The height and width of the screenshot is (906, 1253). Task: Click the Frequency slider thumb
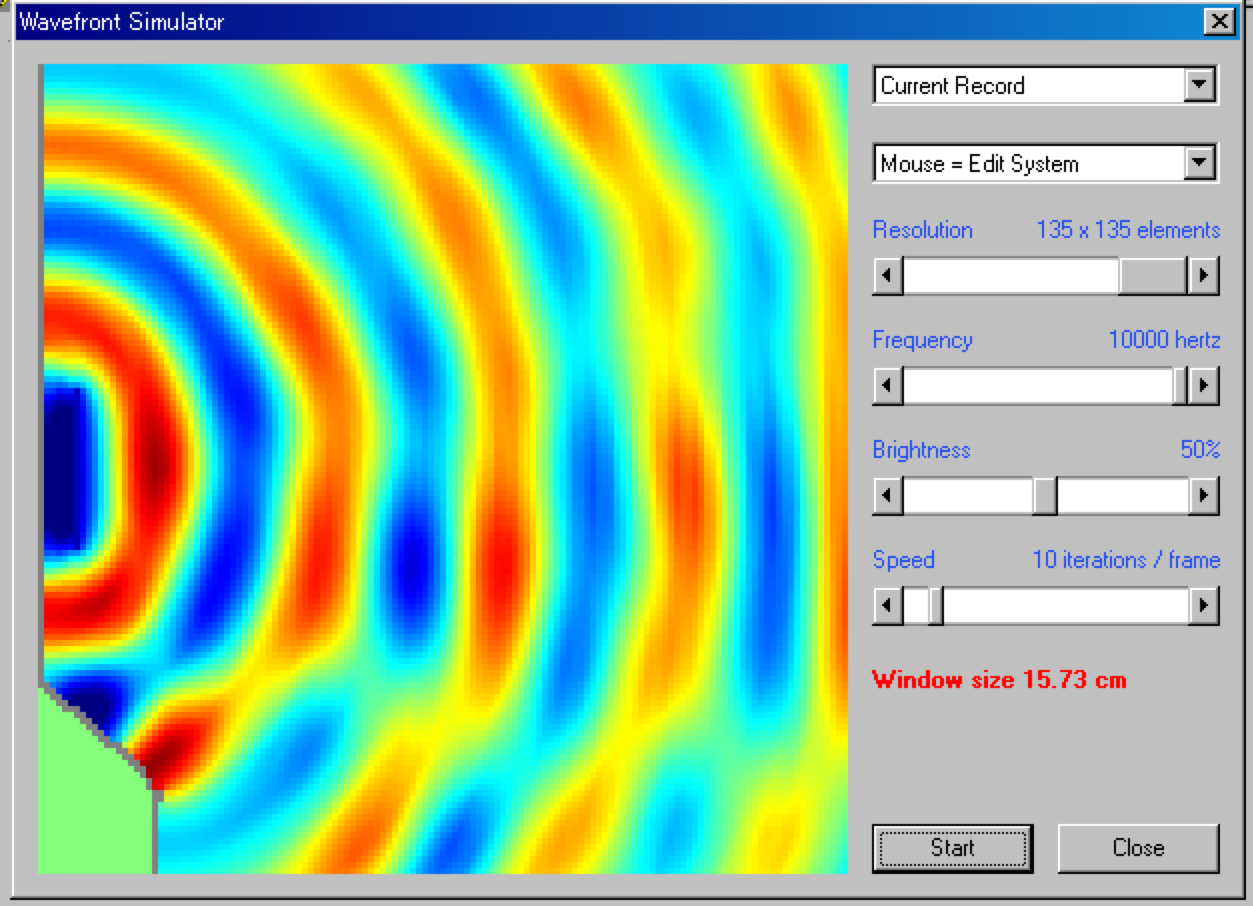(1180, 385)
